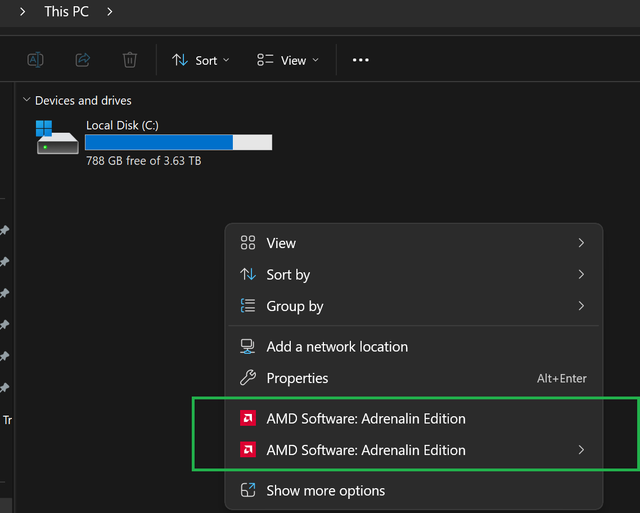Open the See more ellipsis menu
The width and height of the screenshot is (640, 513).
[x=360, y=60]
